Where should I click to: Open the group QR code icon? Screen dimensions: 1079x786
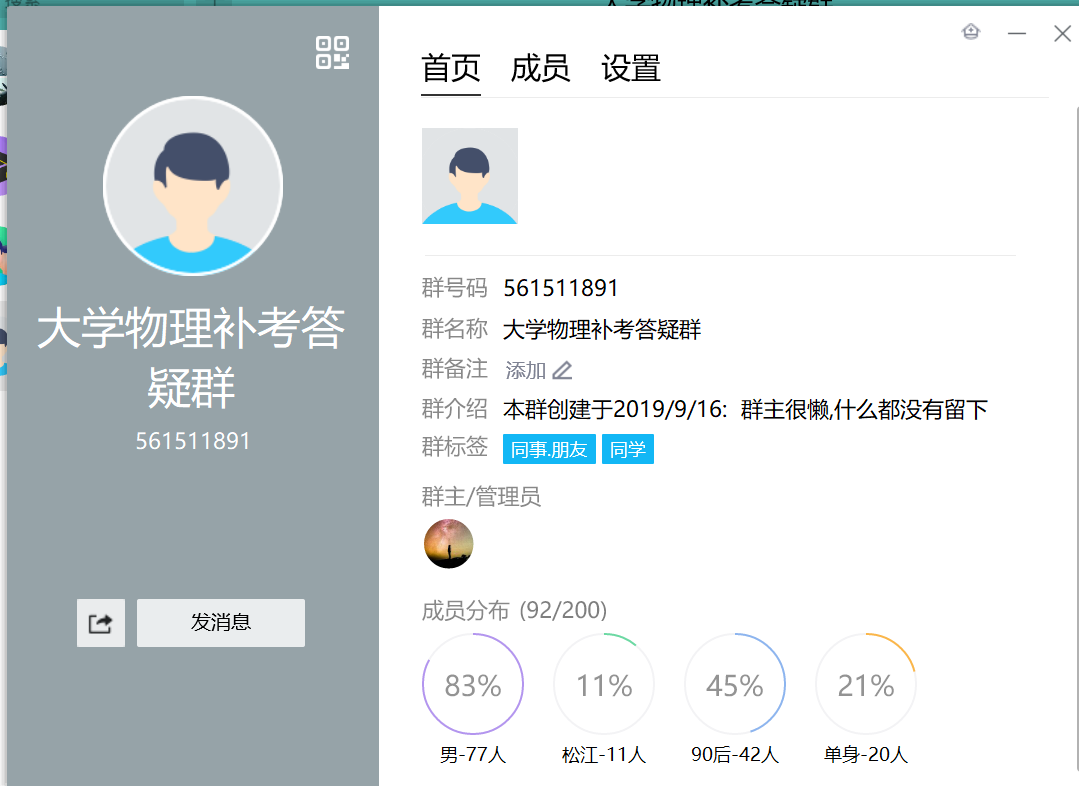click(332, 53)
